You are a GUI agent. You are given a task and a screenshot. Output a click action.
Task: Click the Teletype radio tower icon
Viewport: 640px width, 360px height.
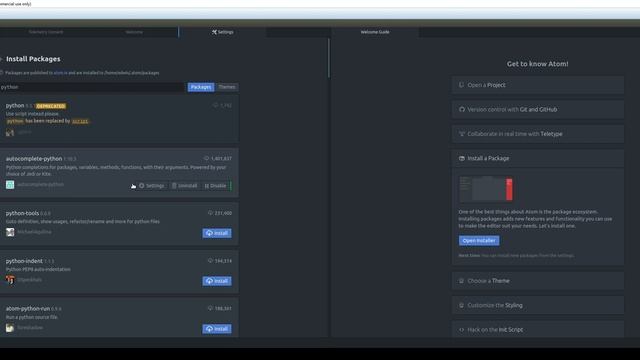click(x=462, y=134)
